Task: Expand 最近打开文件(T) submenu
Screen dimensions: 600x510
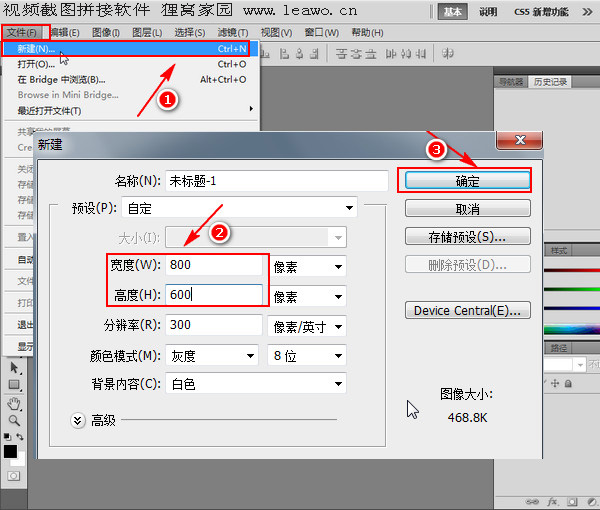Action: [131, 111]
